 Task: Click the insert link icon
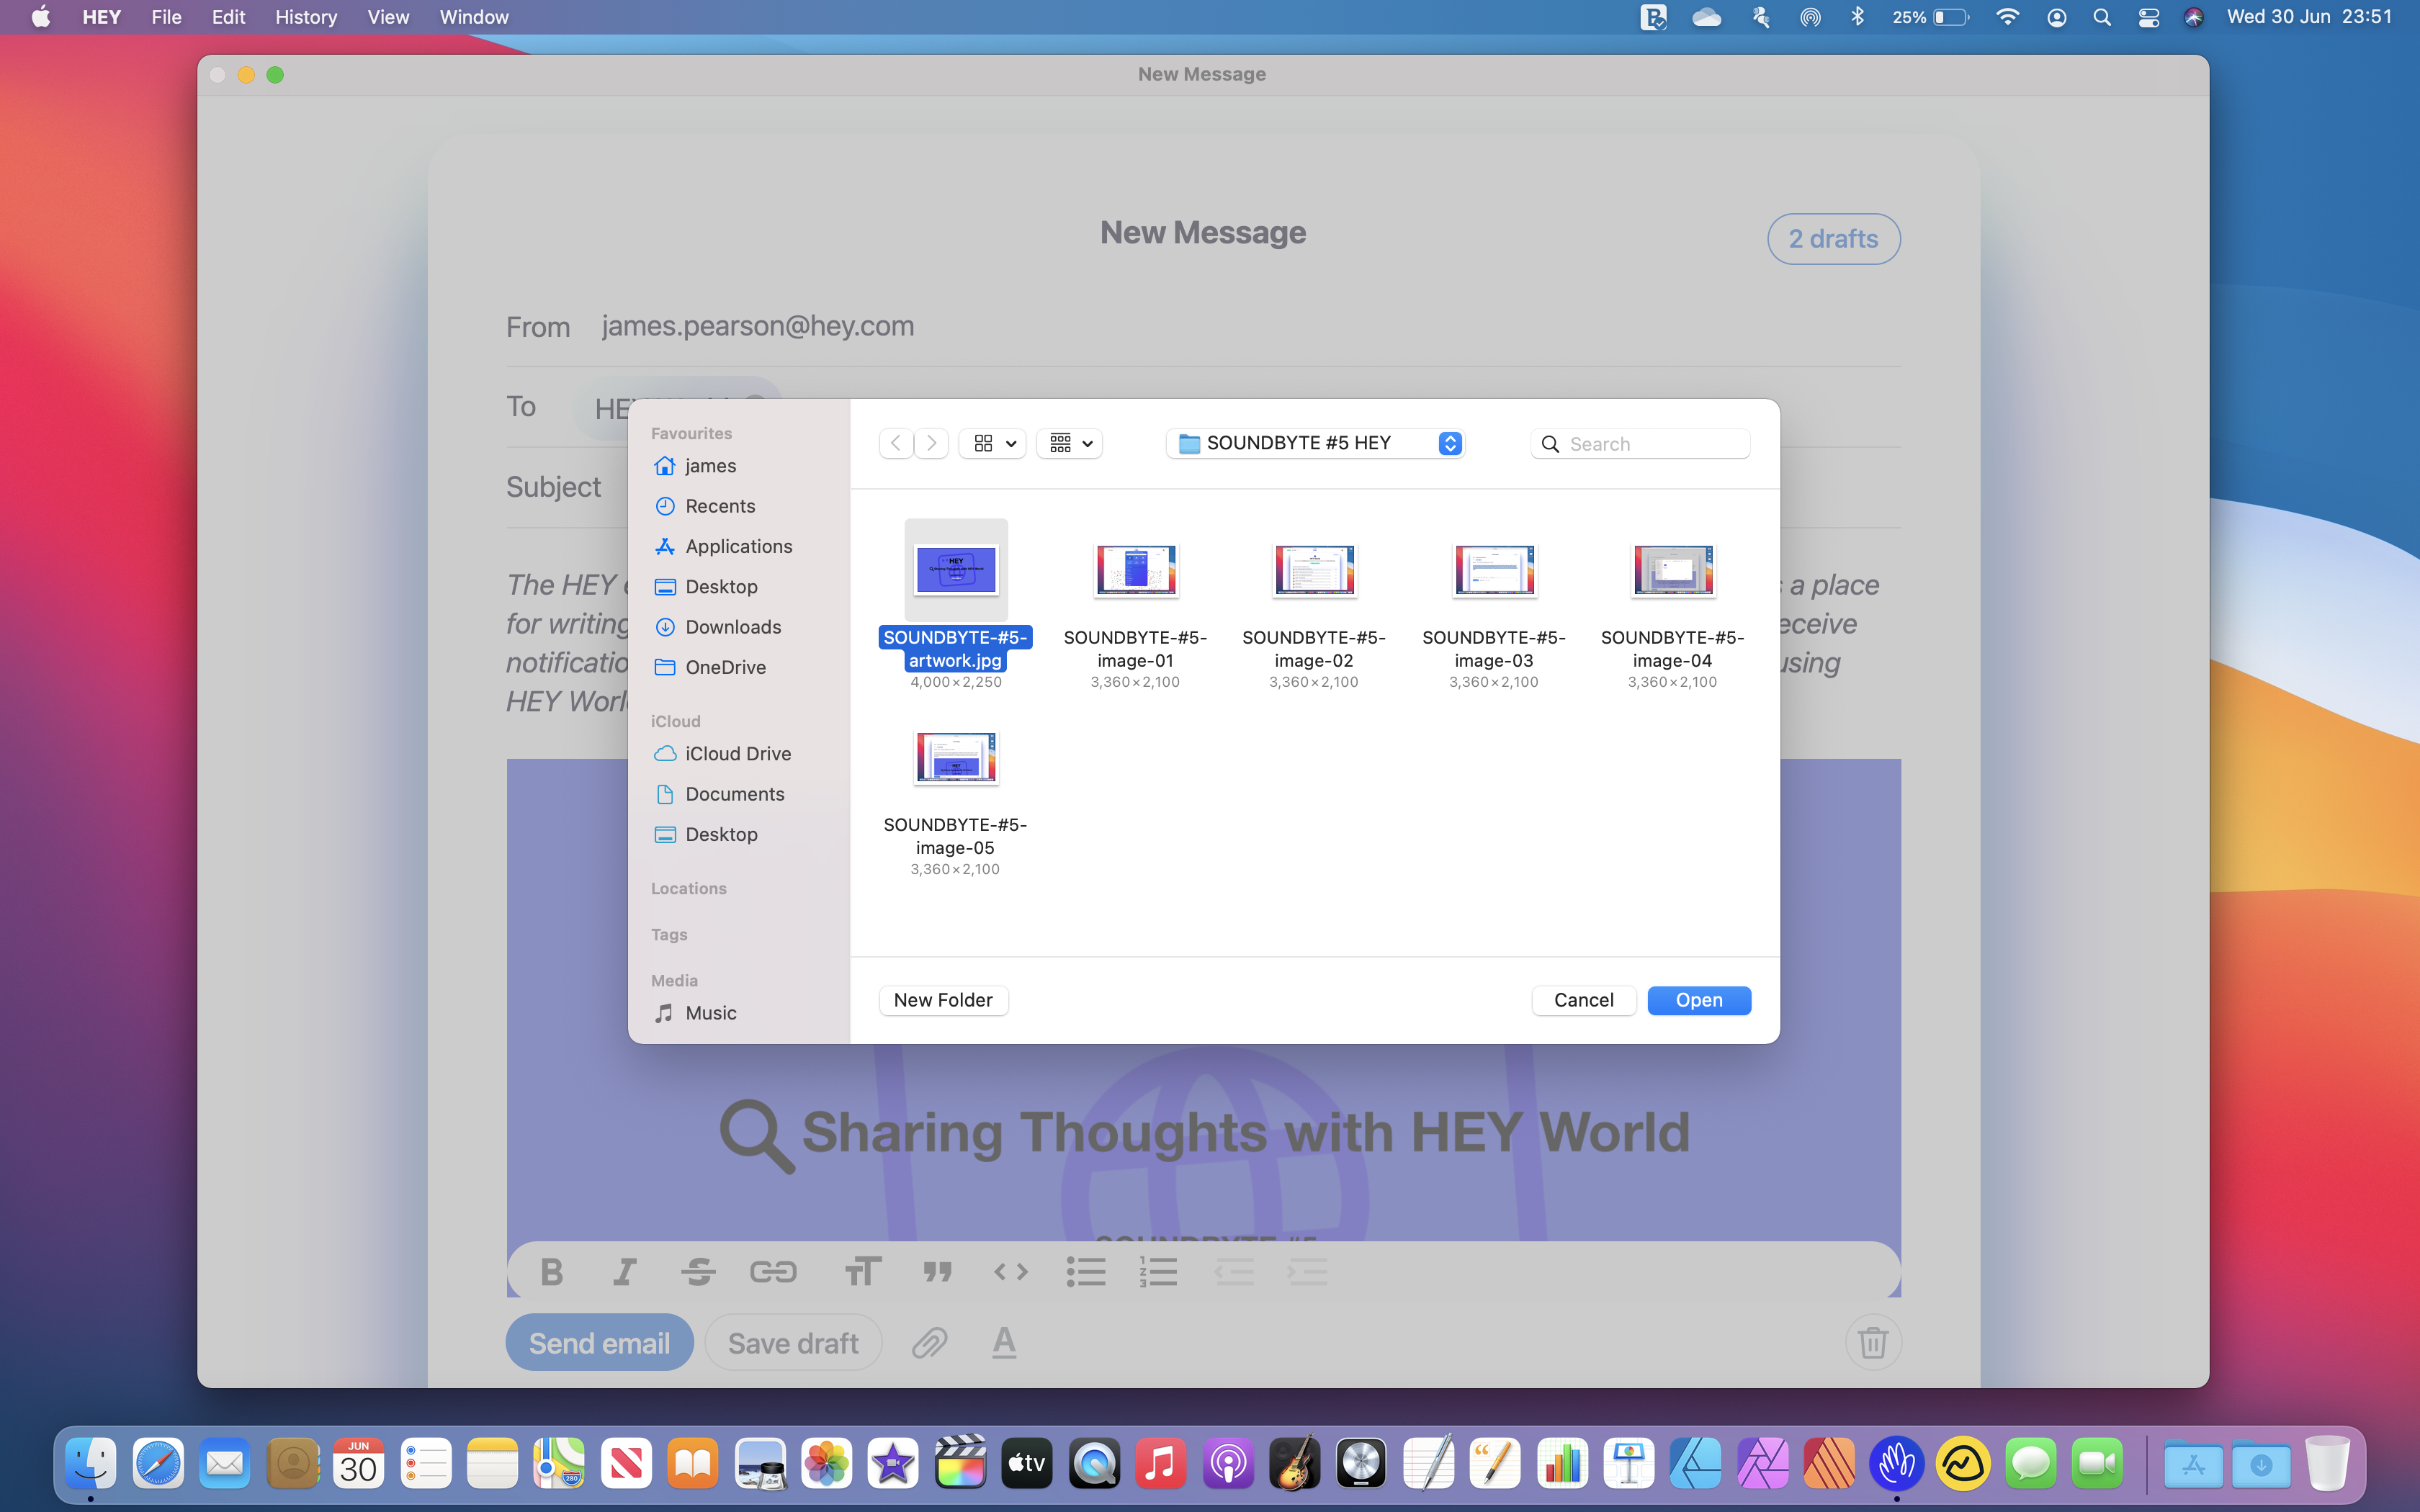(x=773, y=1272)
